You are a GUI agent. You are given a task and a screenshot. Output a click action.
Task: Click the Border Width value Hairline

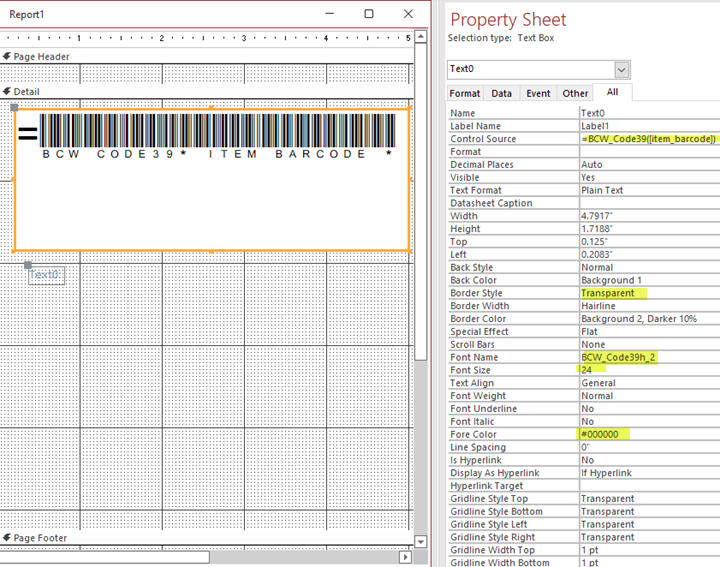650,306
